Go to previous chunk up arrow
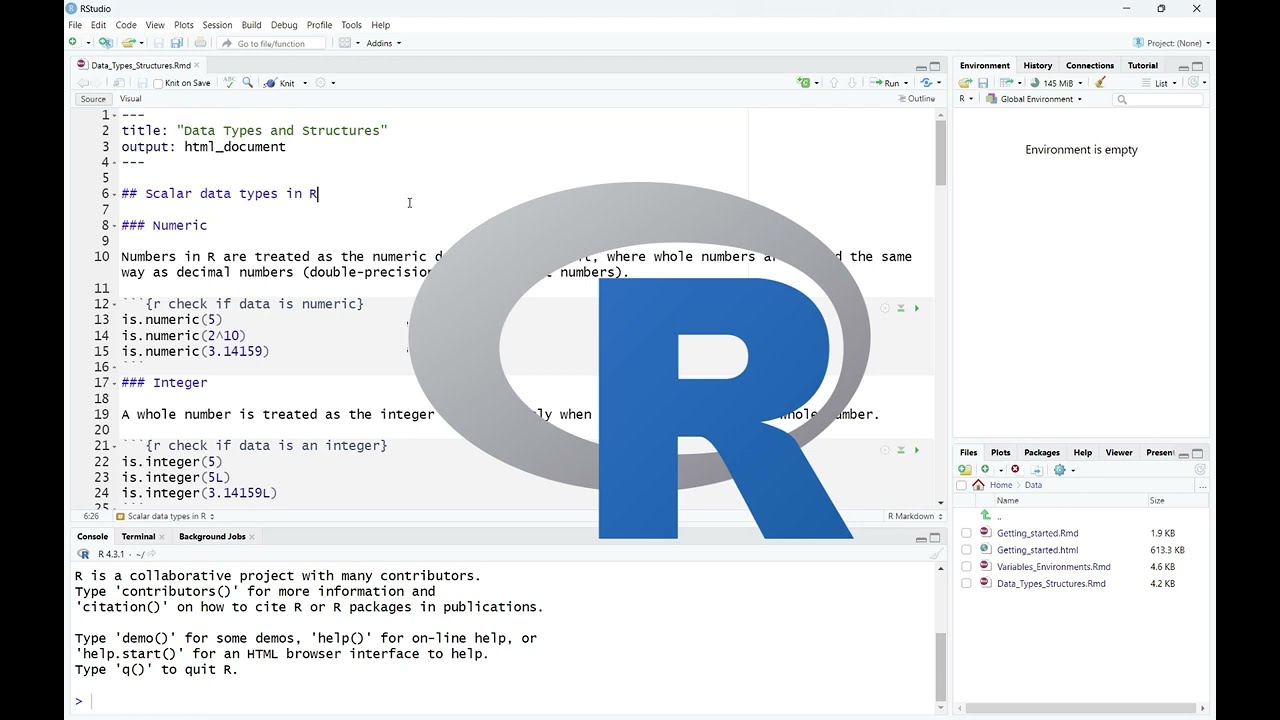The width and height of the screenshot is (1280, 720). tap(834, 83)
